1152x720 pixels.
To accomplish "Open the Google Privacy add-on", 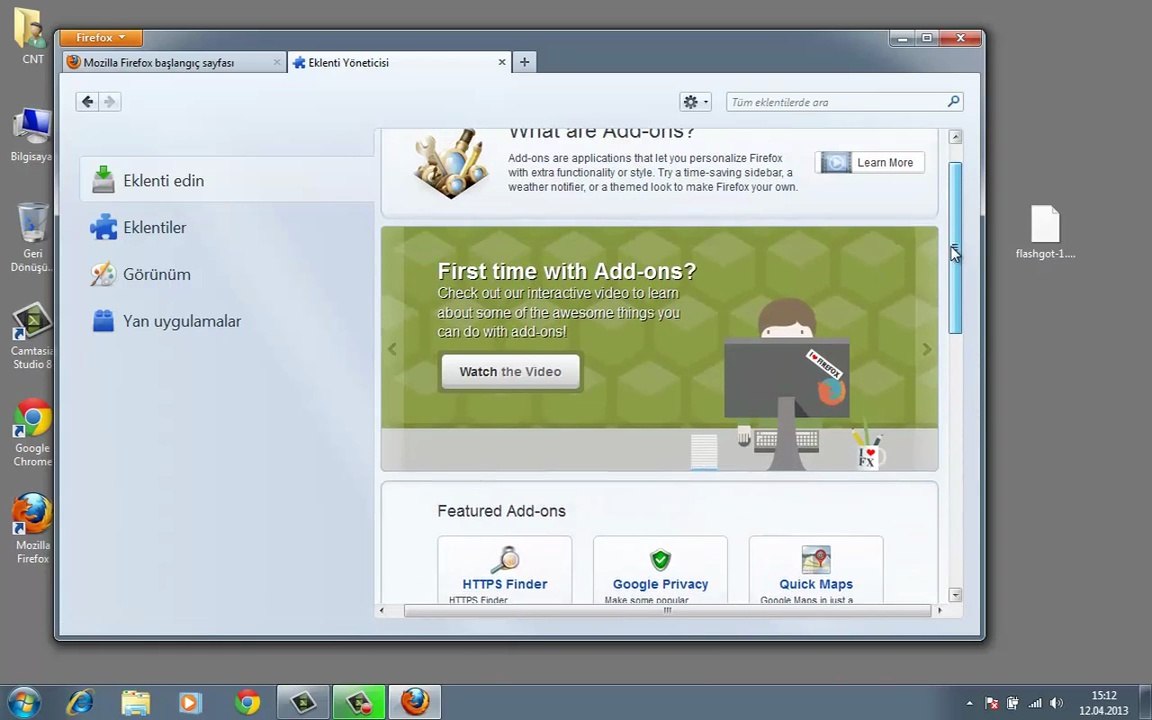I will pyautogui.click(x=660, y=584).
